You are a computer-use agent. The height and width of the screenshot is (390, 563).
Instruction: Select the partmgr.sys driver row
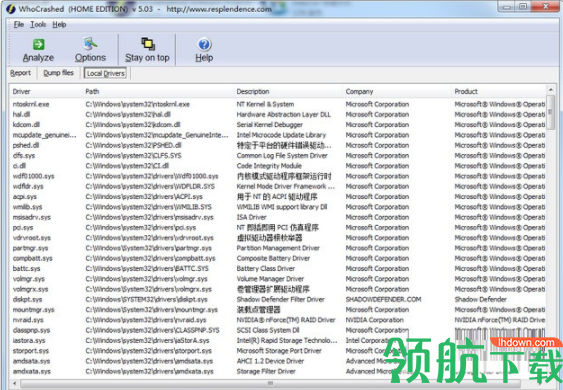[278, 248]
